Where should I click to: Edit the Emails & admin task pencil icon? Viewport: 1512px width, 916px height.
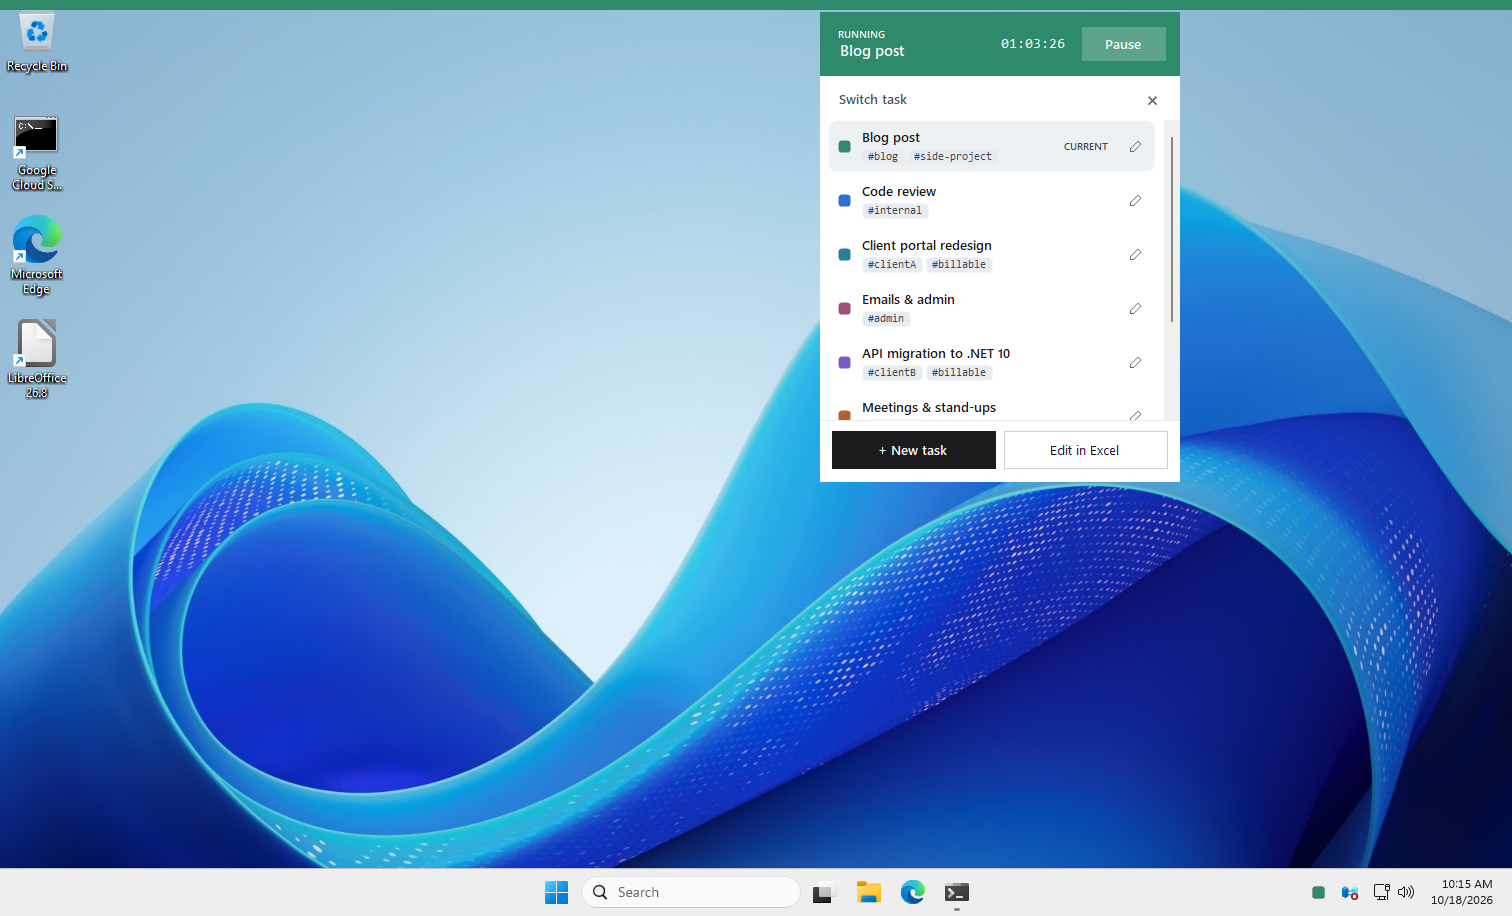pos(1135,309)
